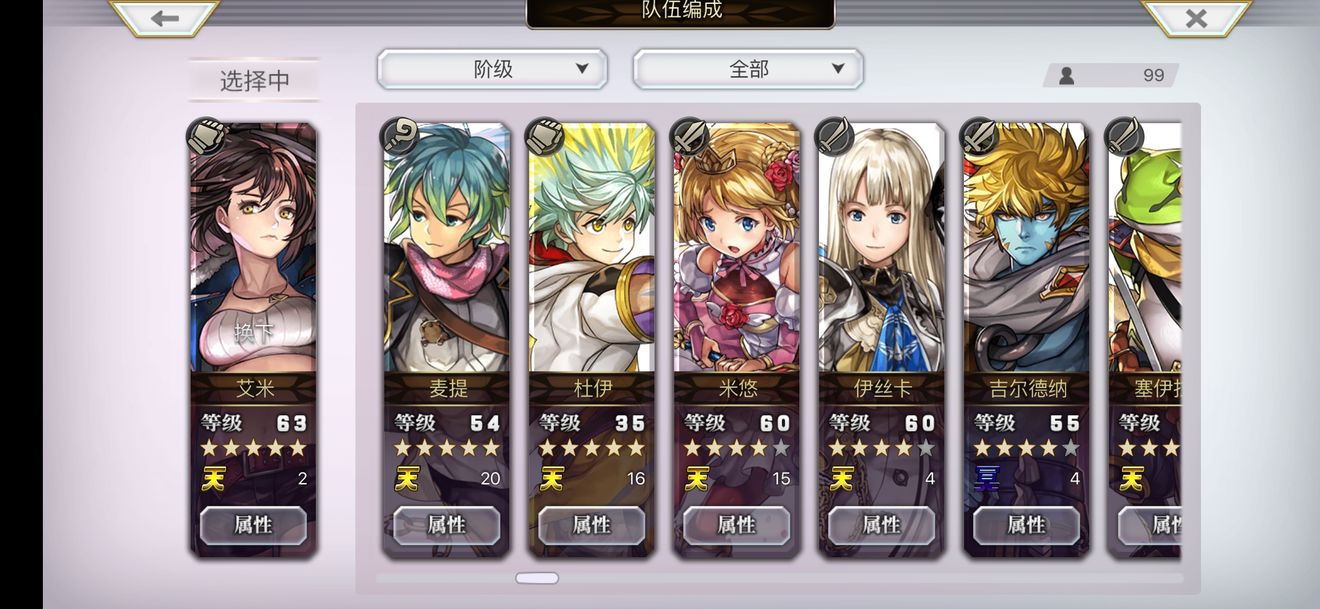Viewport: 1320px width, 609px height.
Task: Open 属性 for 艾米
Action: 253,525
